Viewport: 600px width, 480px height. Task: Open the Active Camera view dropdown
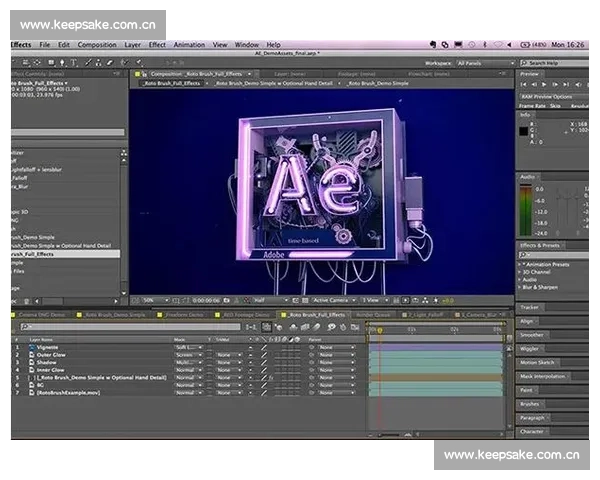[332, 300]
